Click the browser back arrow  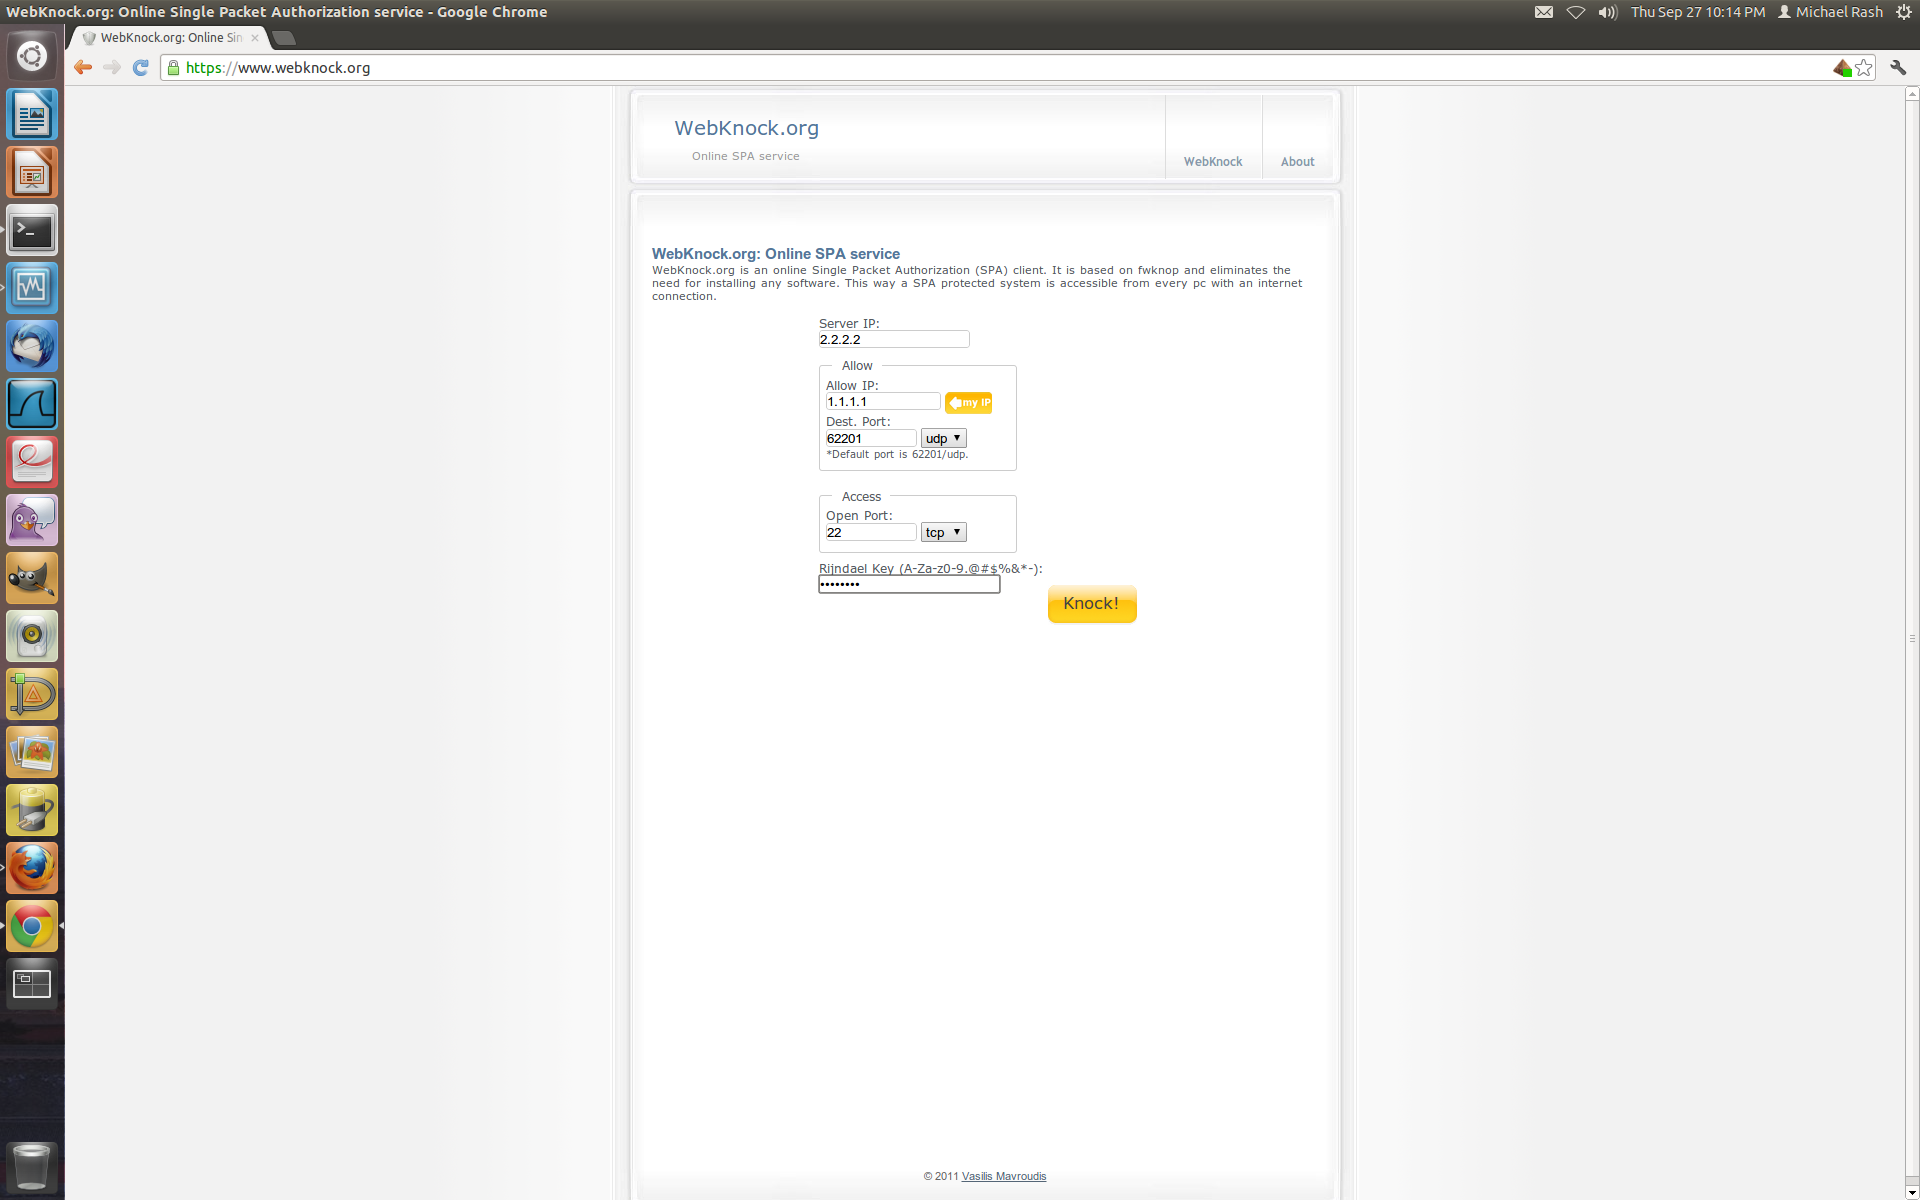pos(83,67)
